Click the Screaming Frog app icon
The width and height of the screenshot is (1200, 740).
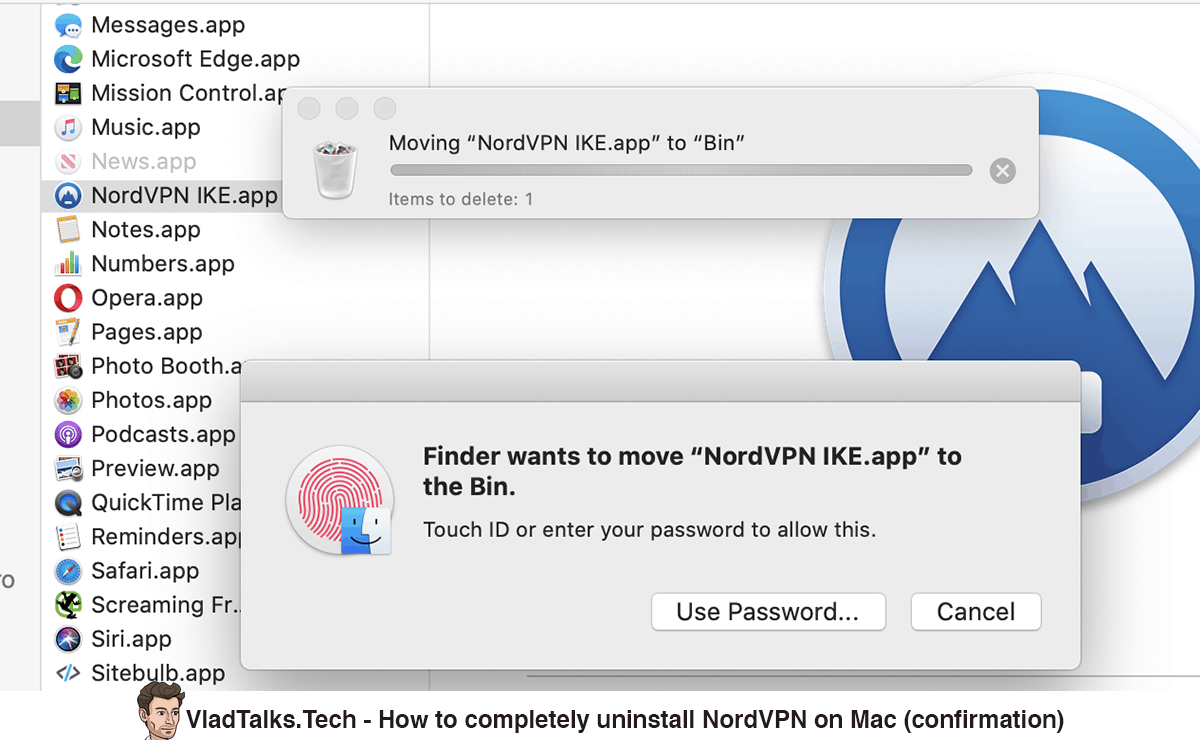(68, 605)
